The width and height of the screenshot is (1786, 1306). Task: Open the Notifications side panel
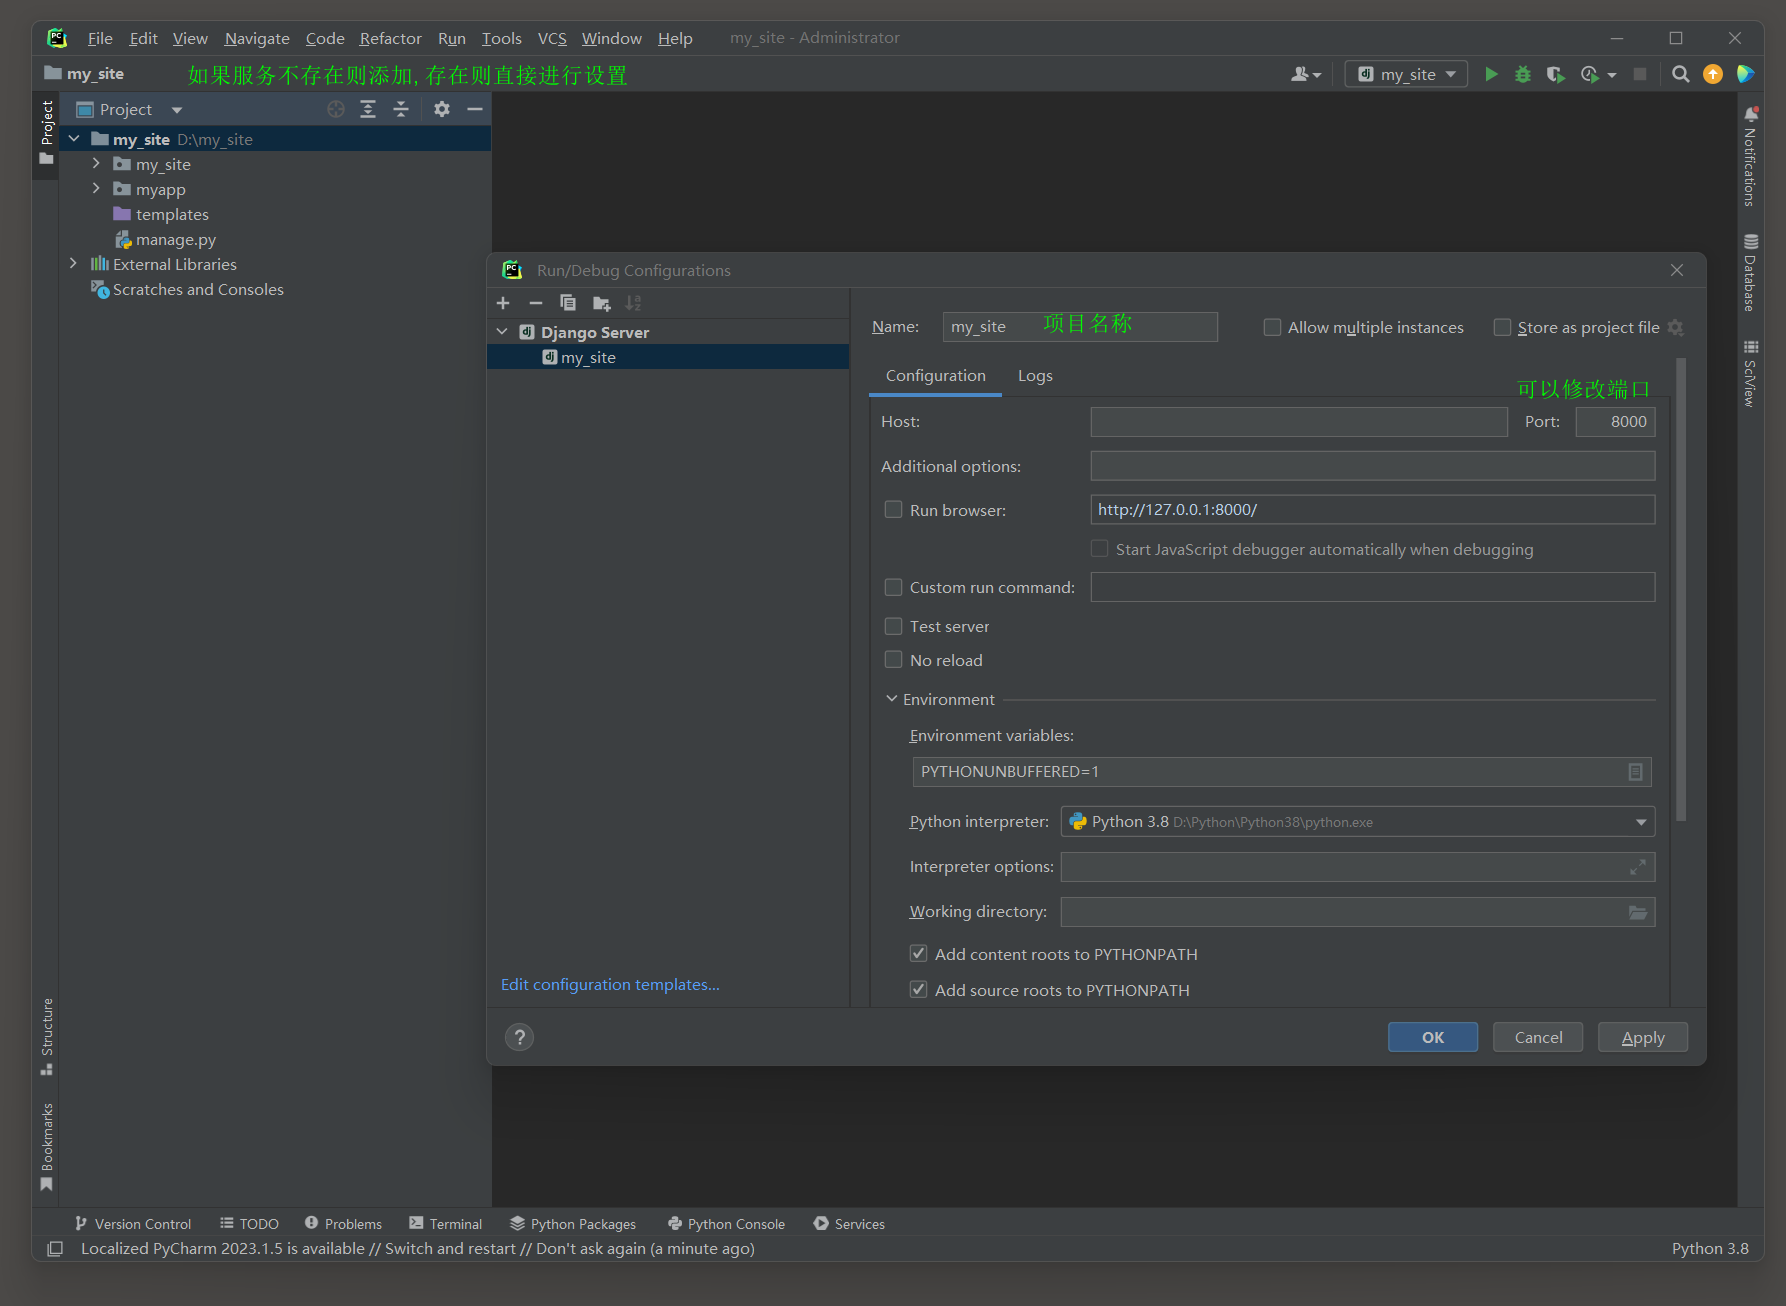click(x=1750, y=156)
